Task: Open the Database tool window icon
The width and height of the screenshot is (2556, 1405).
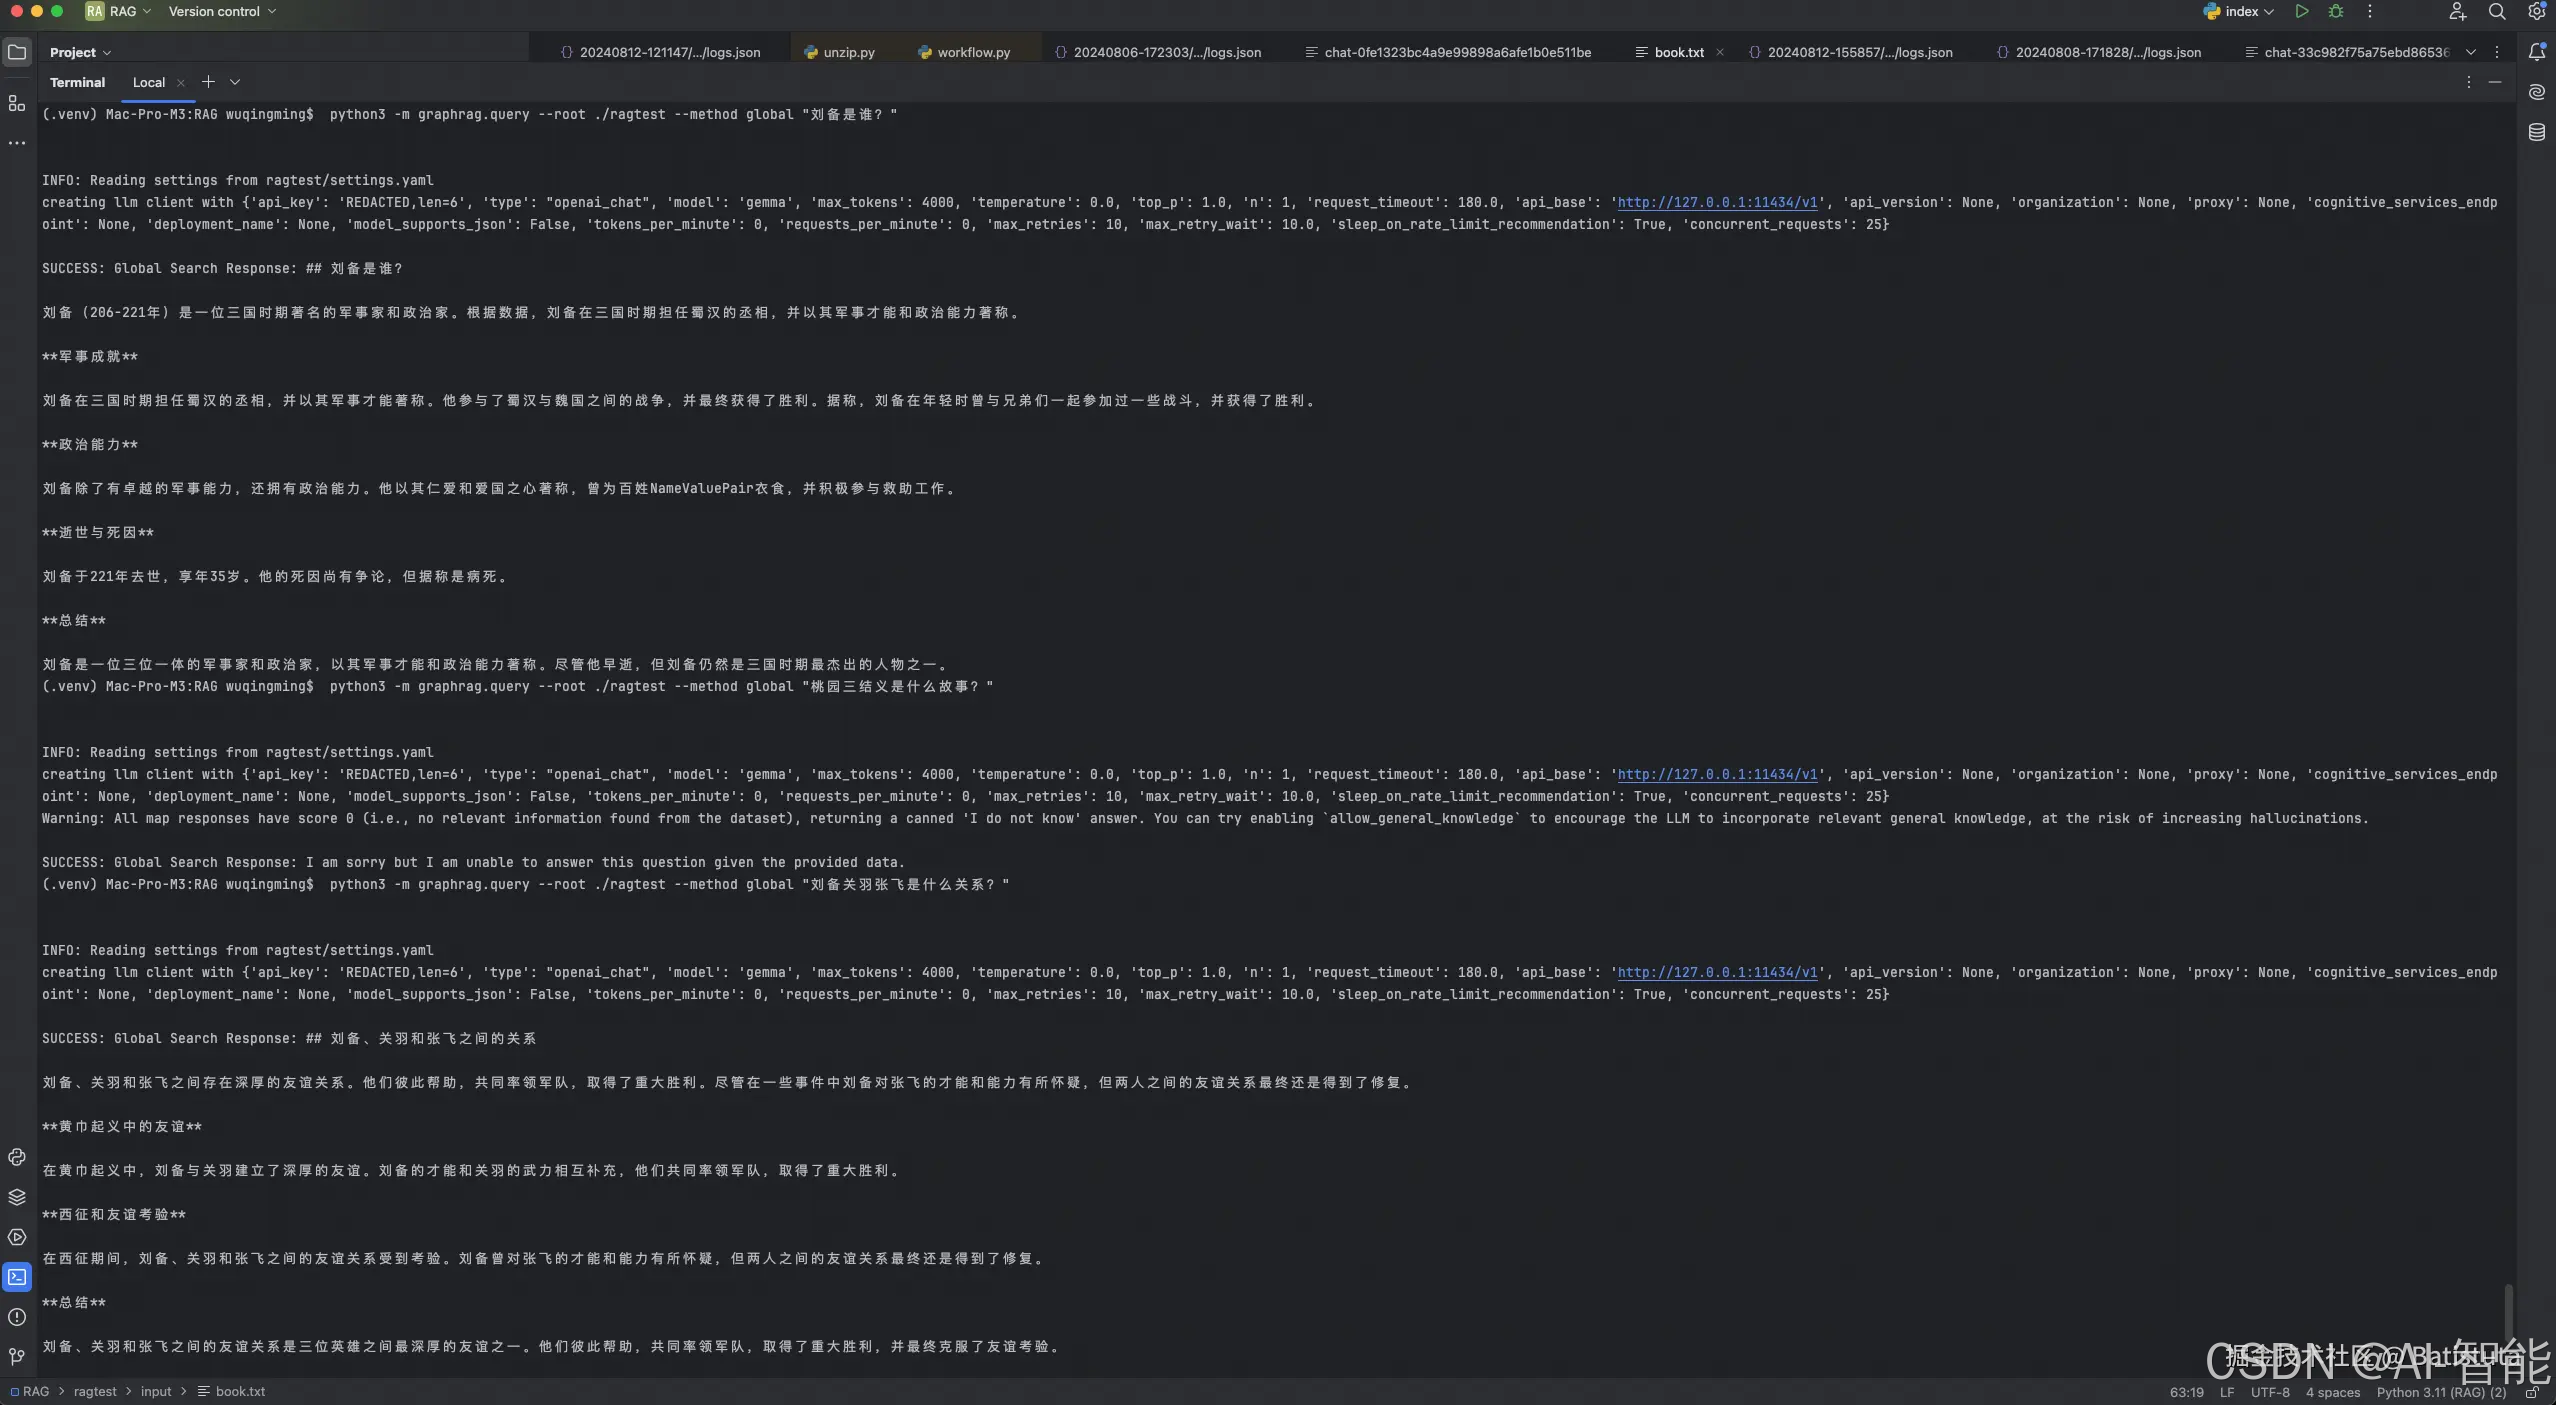Action: 2537,132
